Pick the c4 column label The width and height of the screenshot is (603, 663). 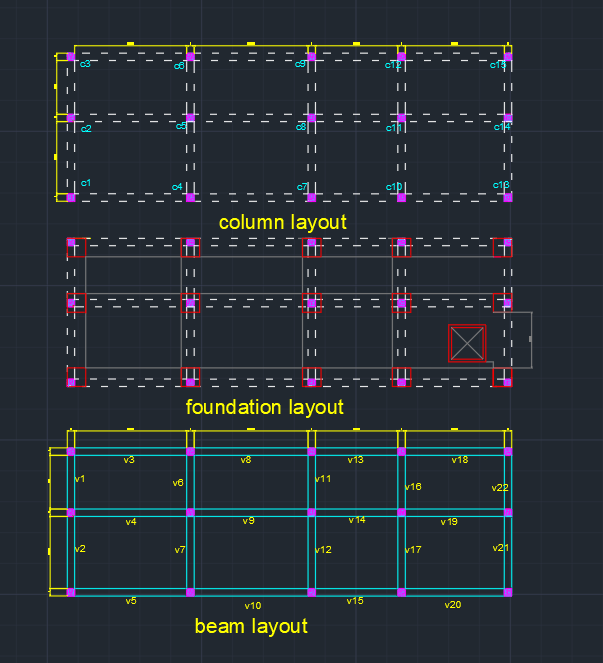[x=177, y=186]
